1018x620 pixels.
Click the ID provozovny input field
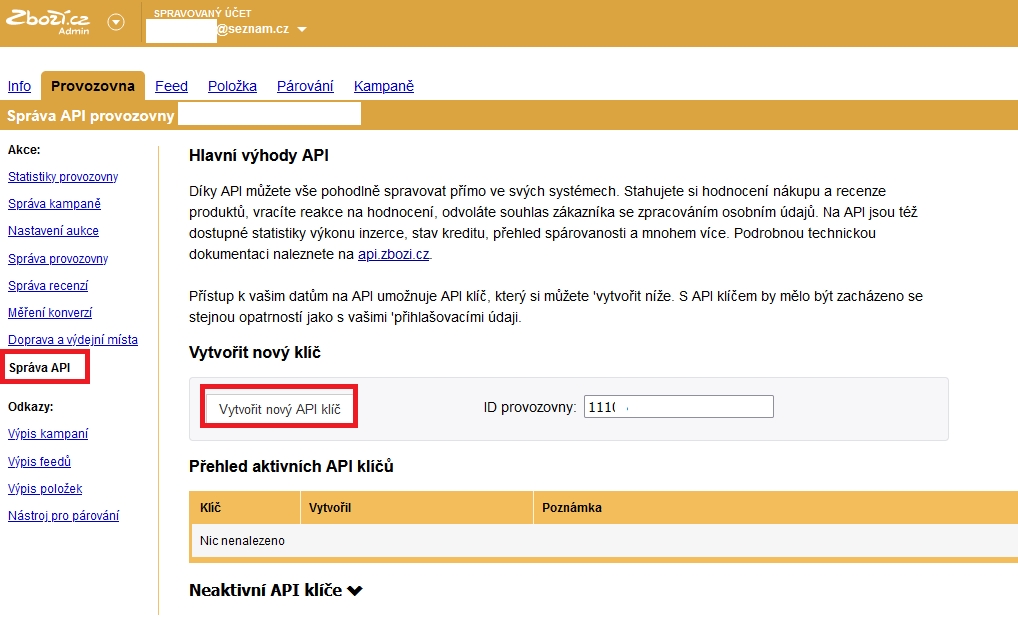click(678, 407)
